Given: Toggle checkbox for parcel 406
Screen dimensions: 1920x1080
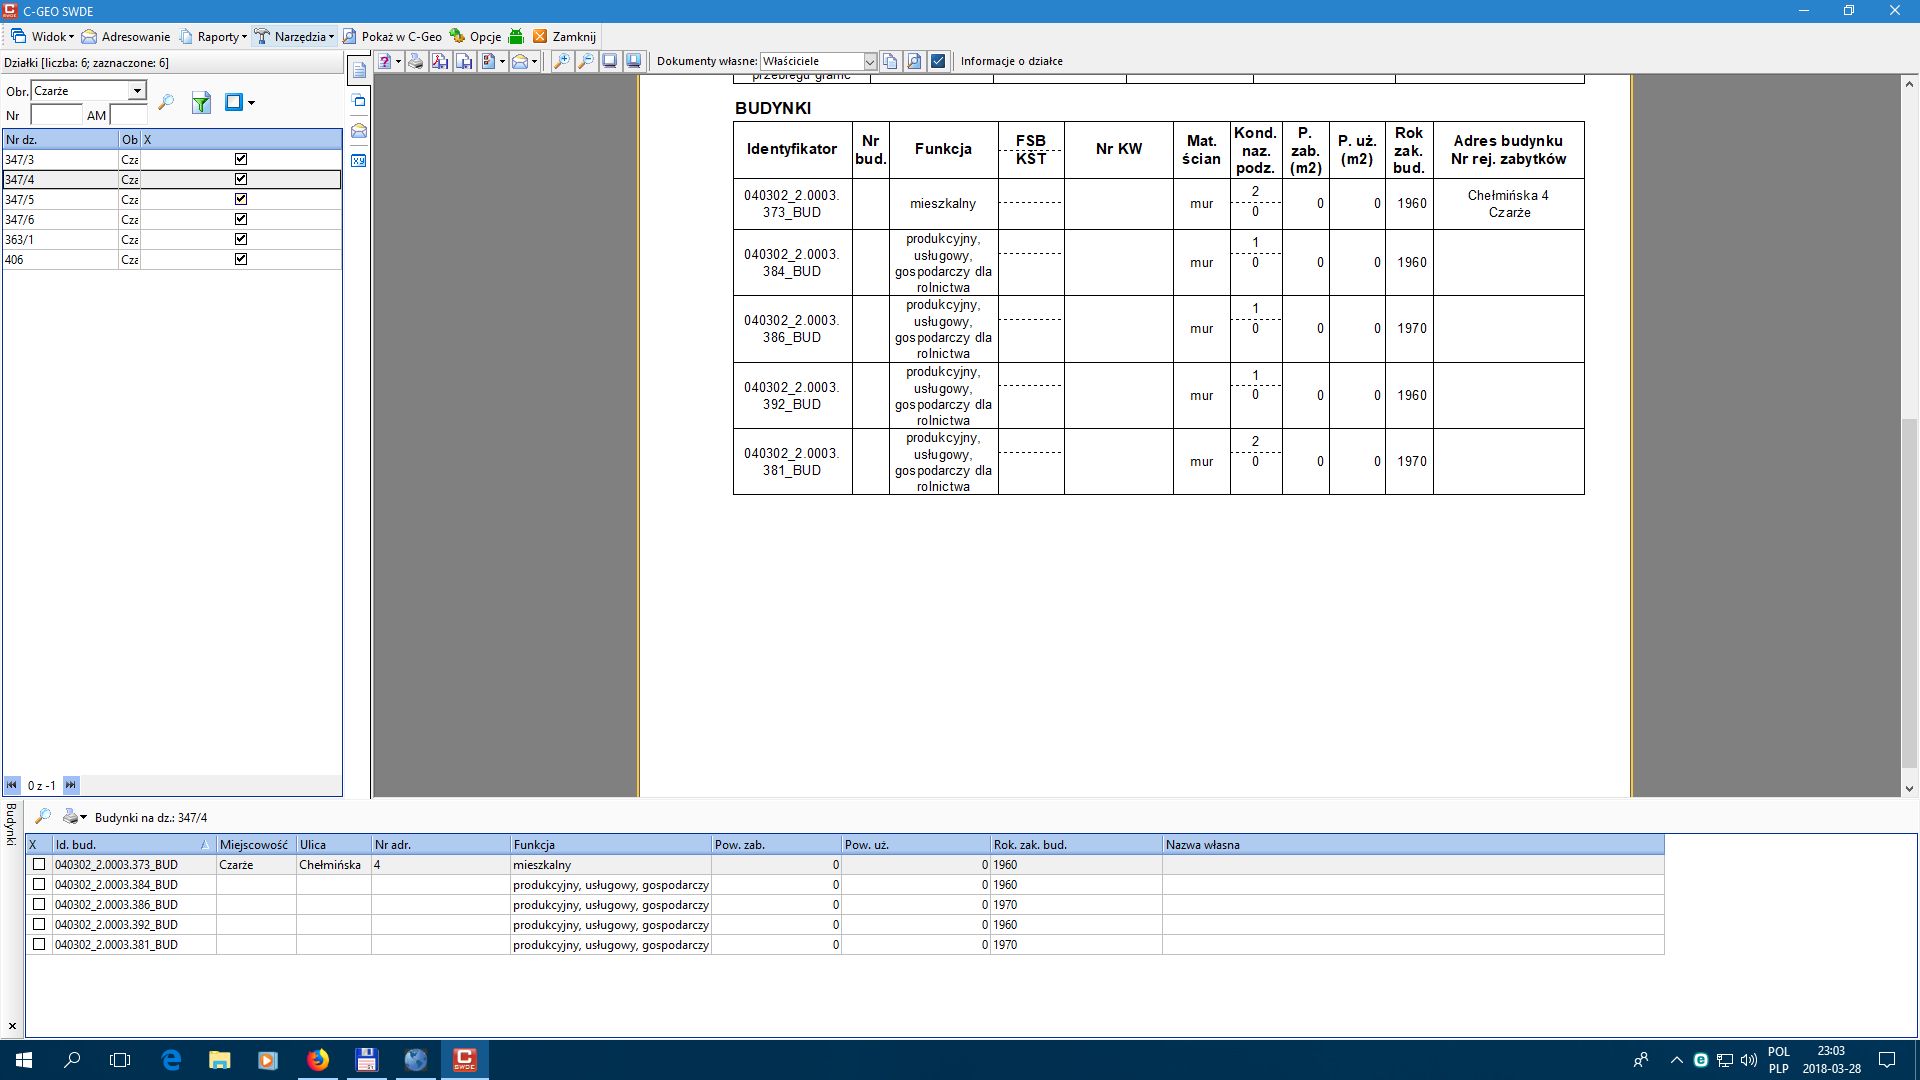Looking at the screenshot, I should [x=241, y=259].
